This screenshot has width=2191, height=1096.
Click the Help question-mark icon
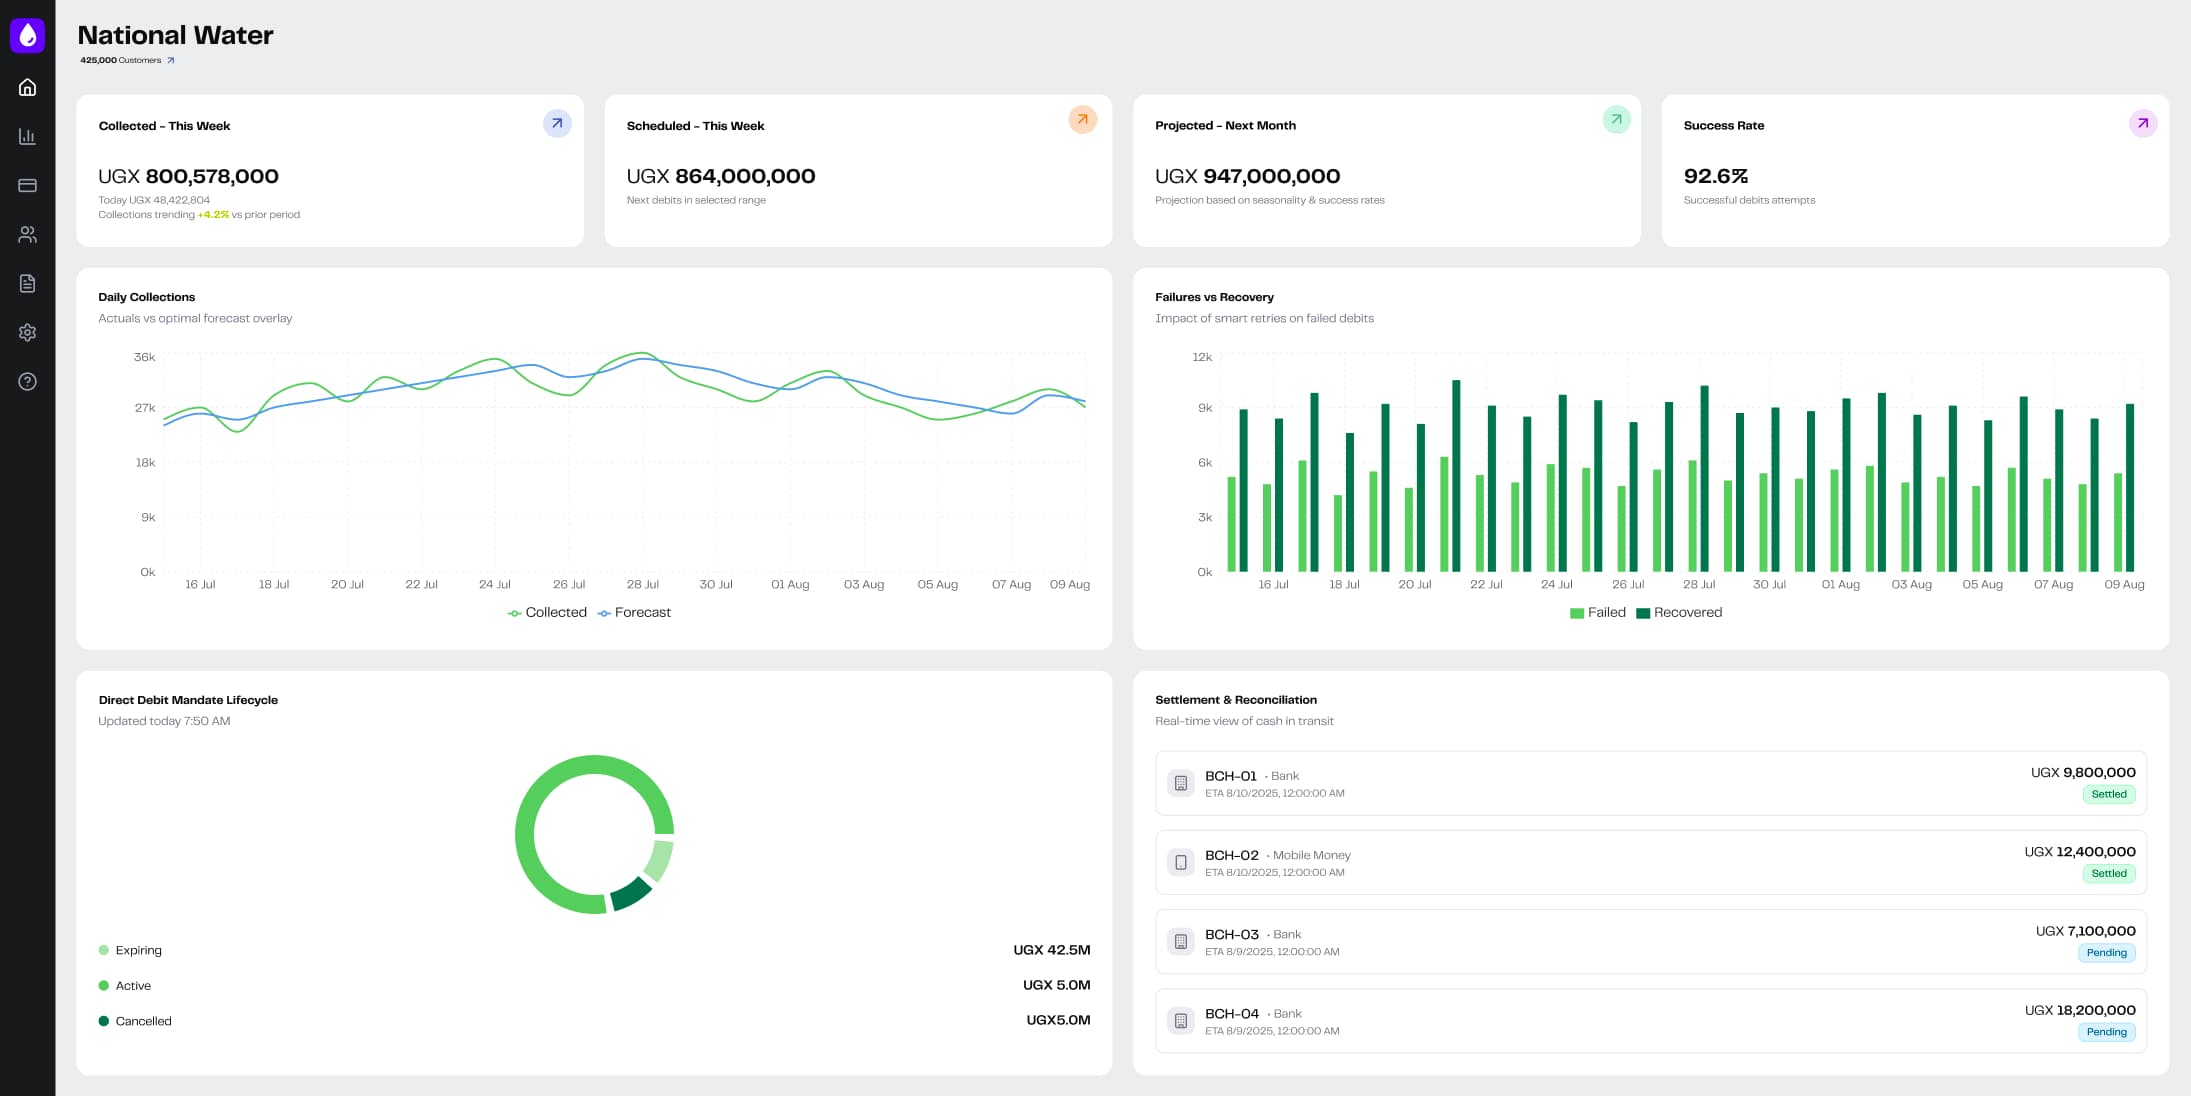[x=27, y=381]
